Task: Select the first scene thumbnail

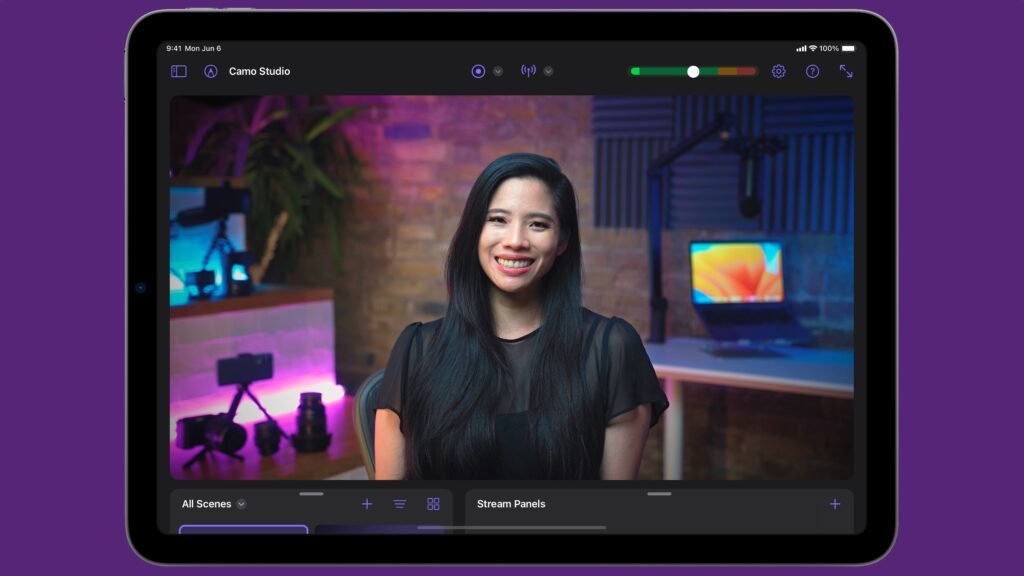Action: click(x=244, y=529)
